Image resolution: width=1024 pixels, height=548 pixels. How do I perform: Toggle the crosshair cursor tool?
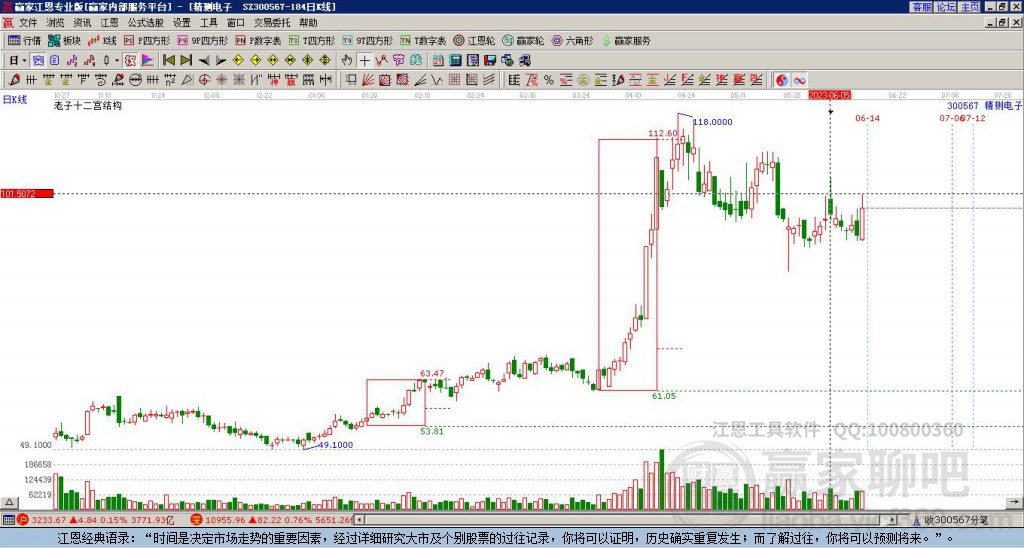click(364, 61)
